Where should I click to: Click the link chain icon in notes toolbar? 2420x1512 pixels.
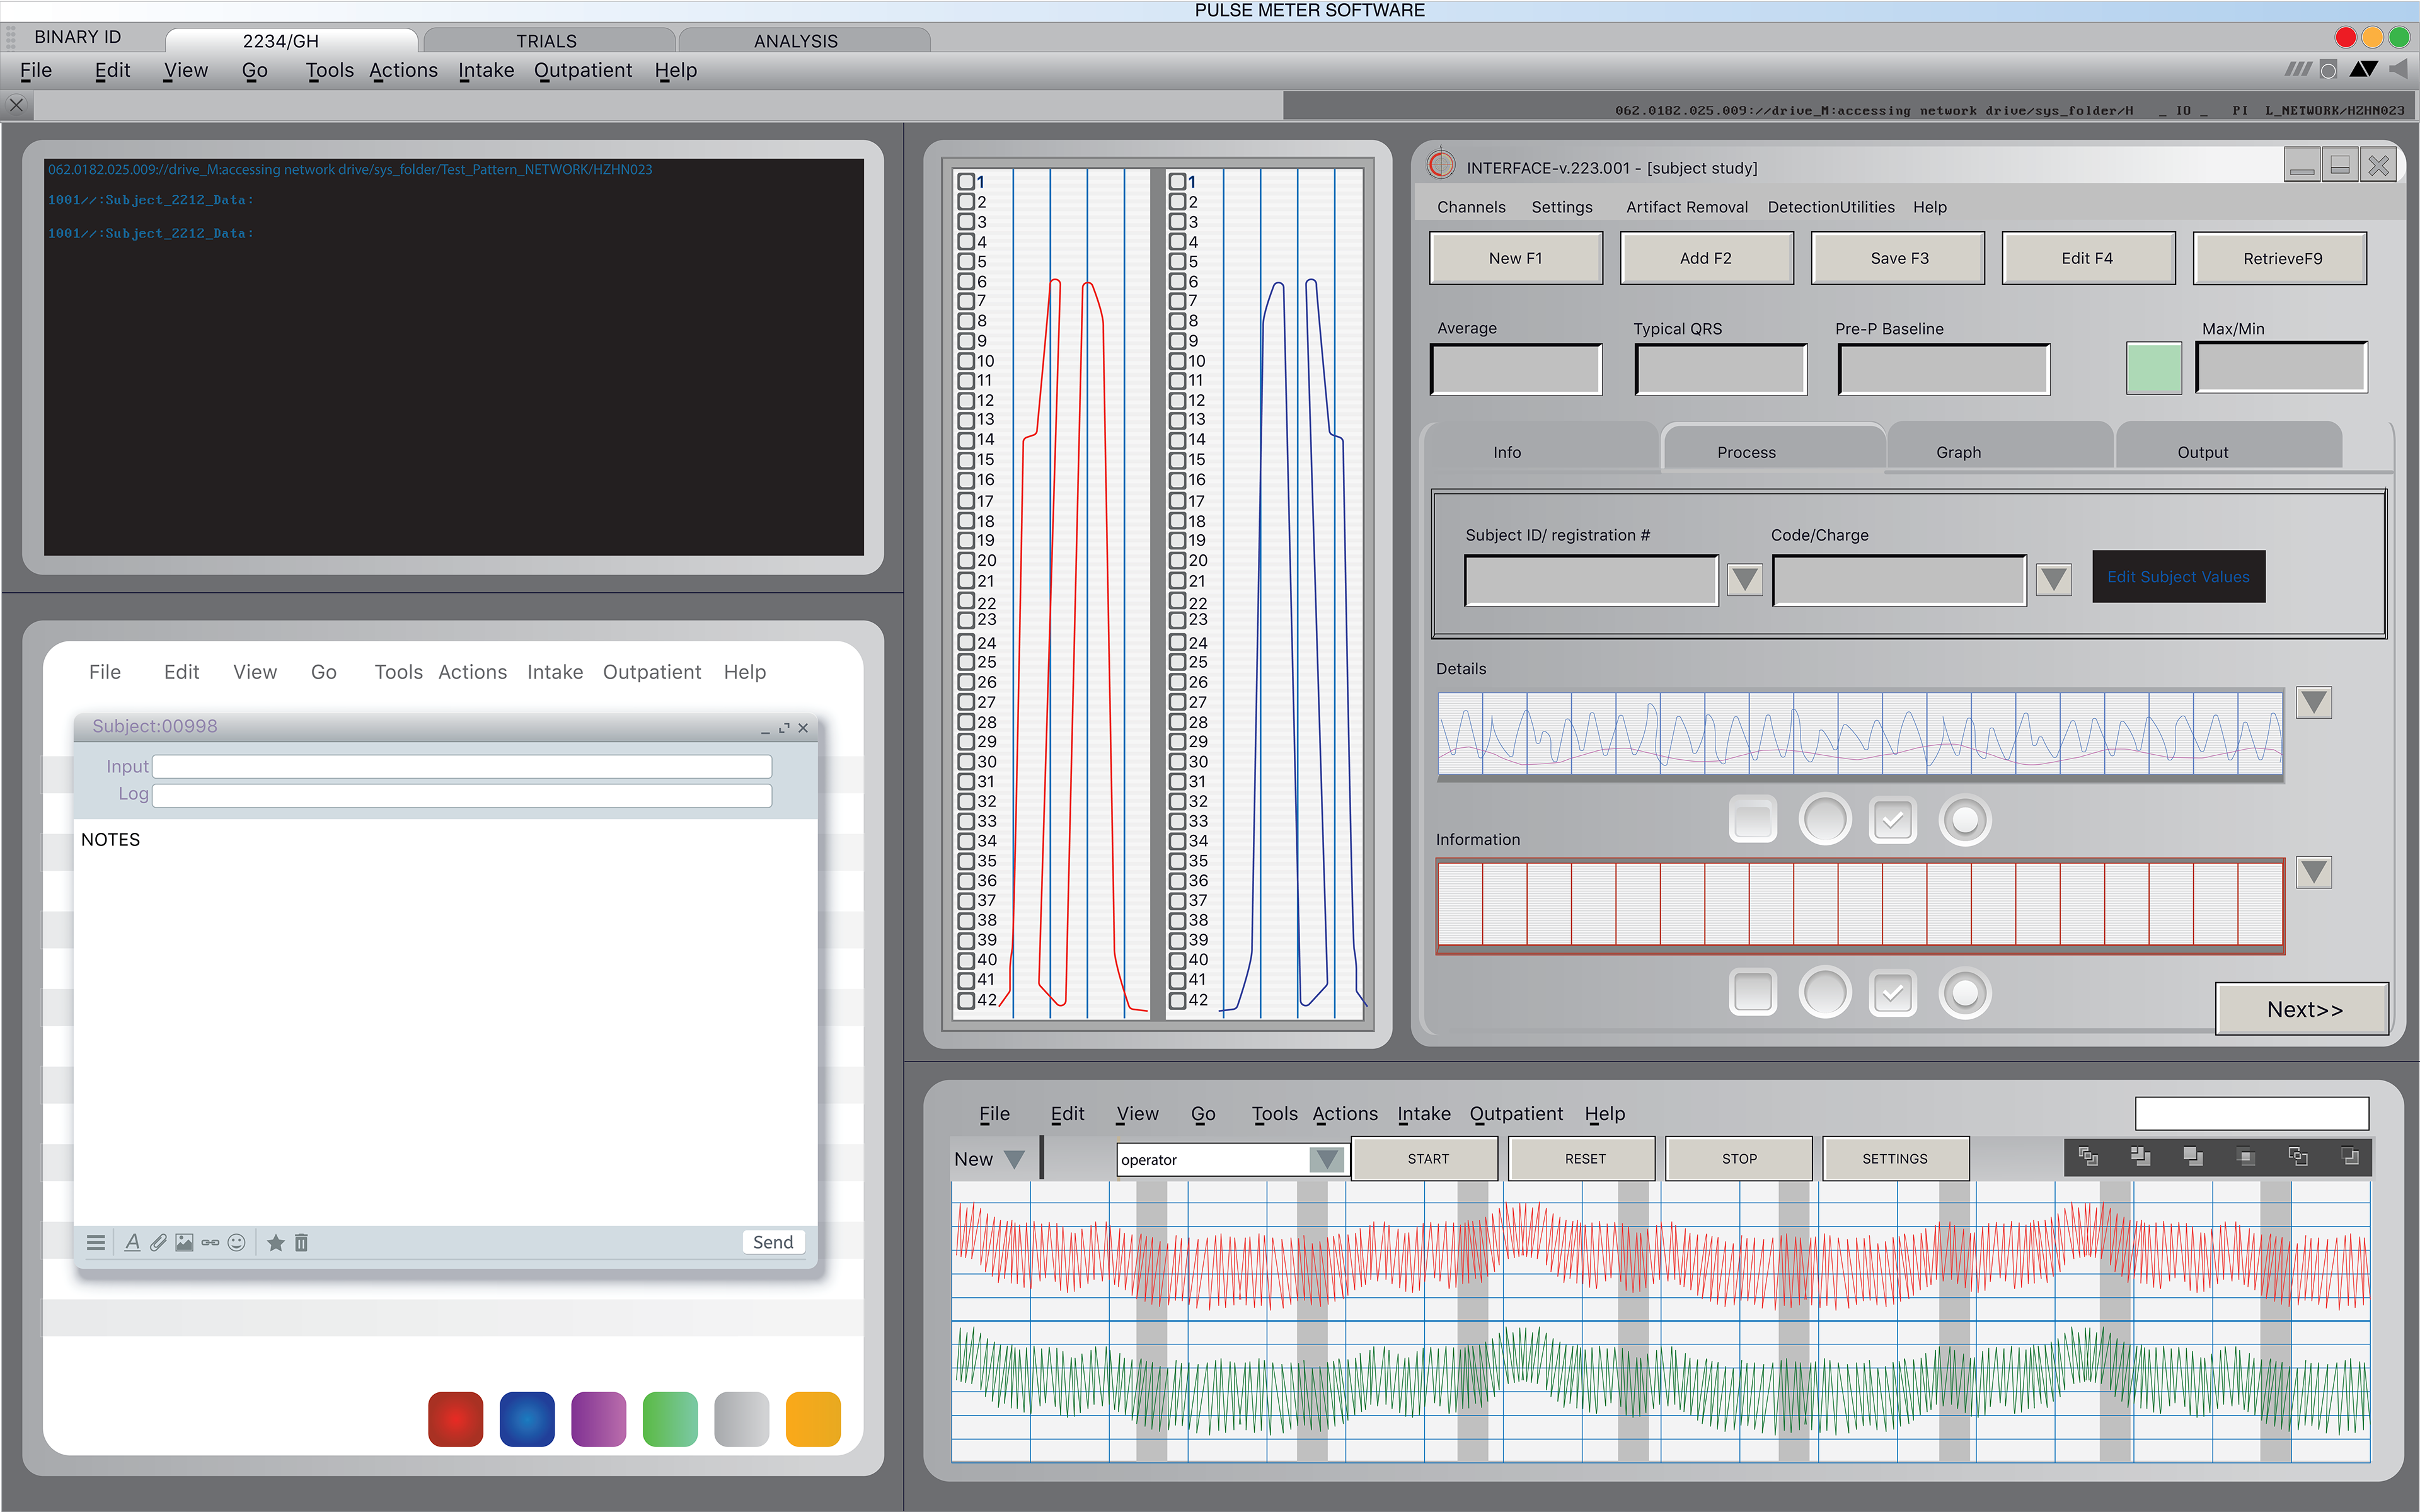pyautogui.click(x=210, y=1242)
